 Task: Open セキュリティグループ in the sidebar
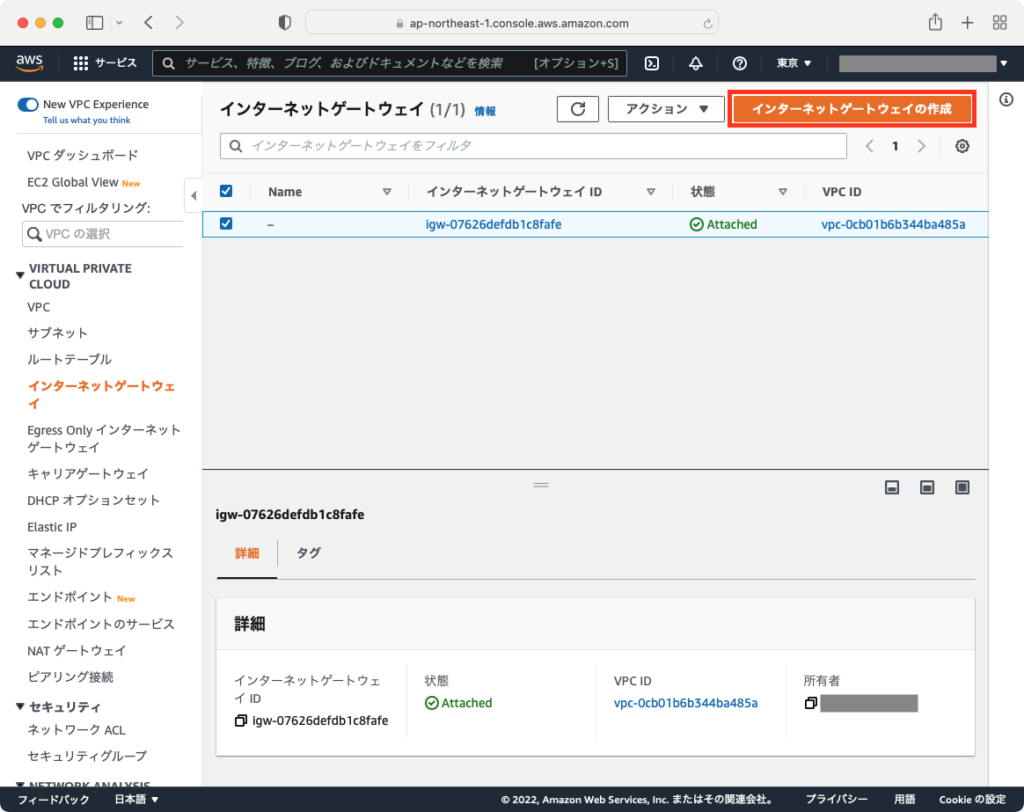[87, 756]
